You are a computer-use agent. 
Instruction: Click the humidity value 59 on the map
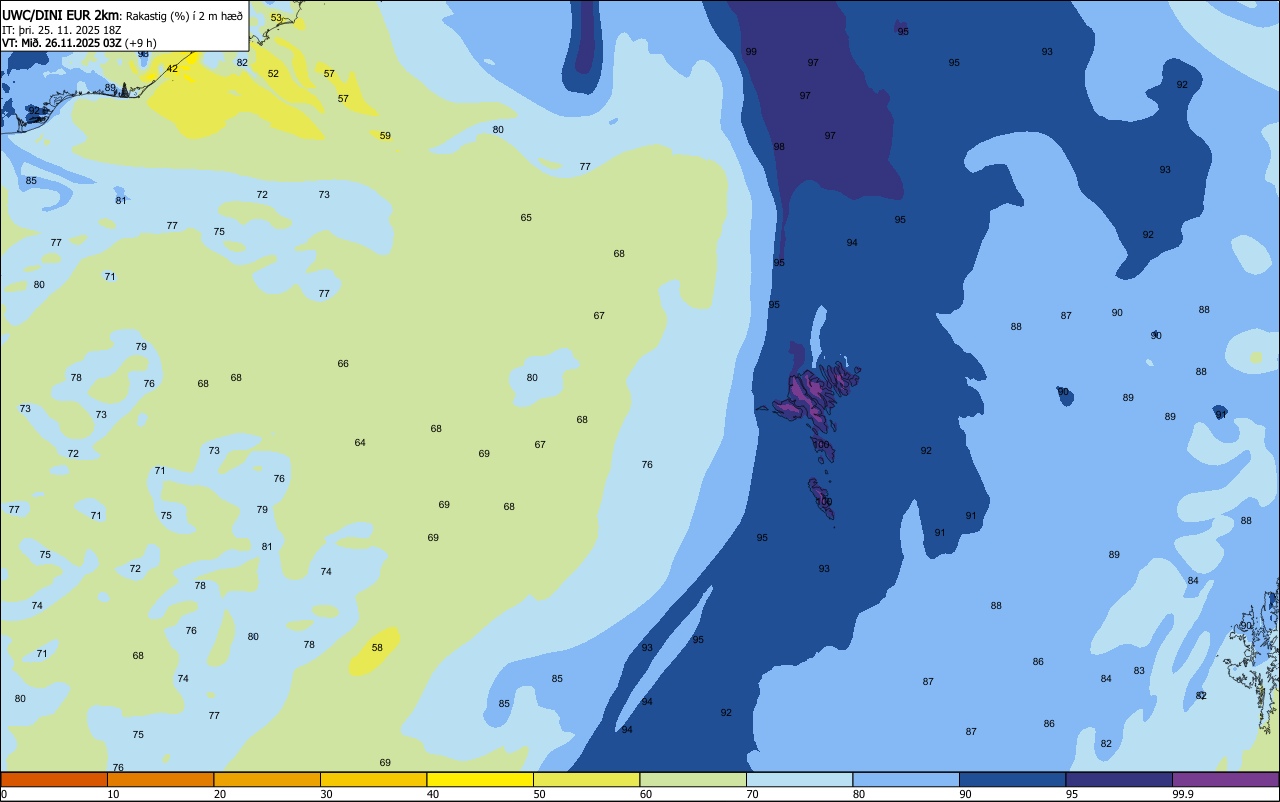tap(385, 136)
